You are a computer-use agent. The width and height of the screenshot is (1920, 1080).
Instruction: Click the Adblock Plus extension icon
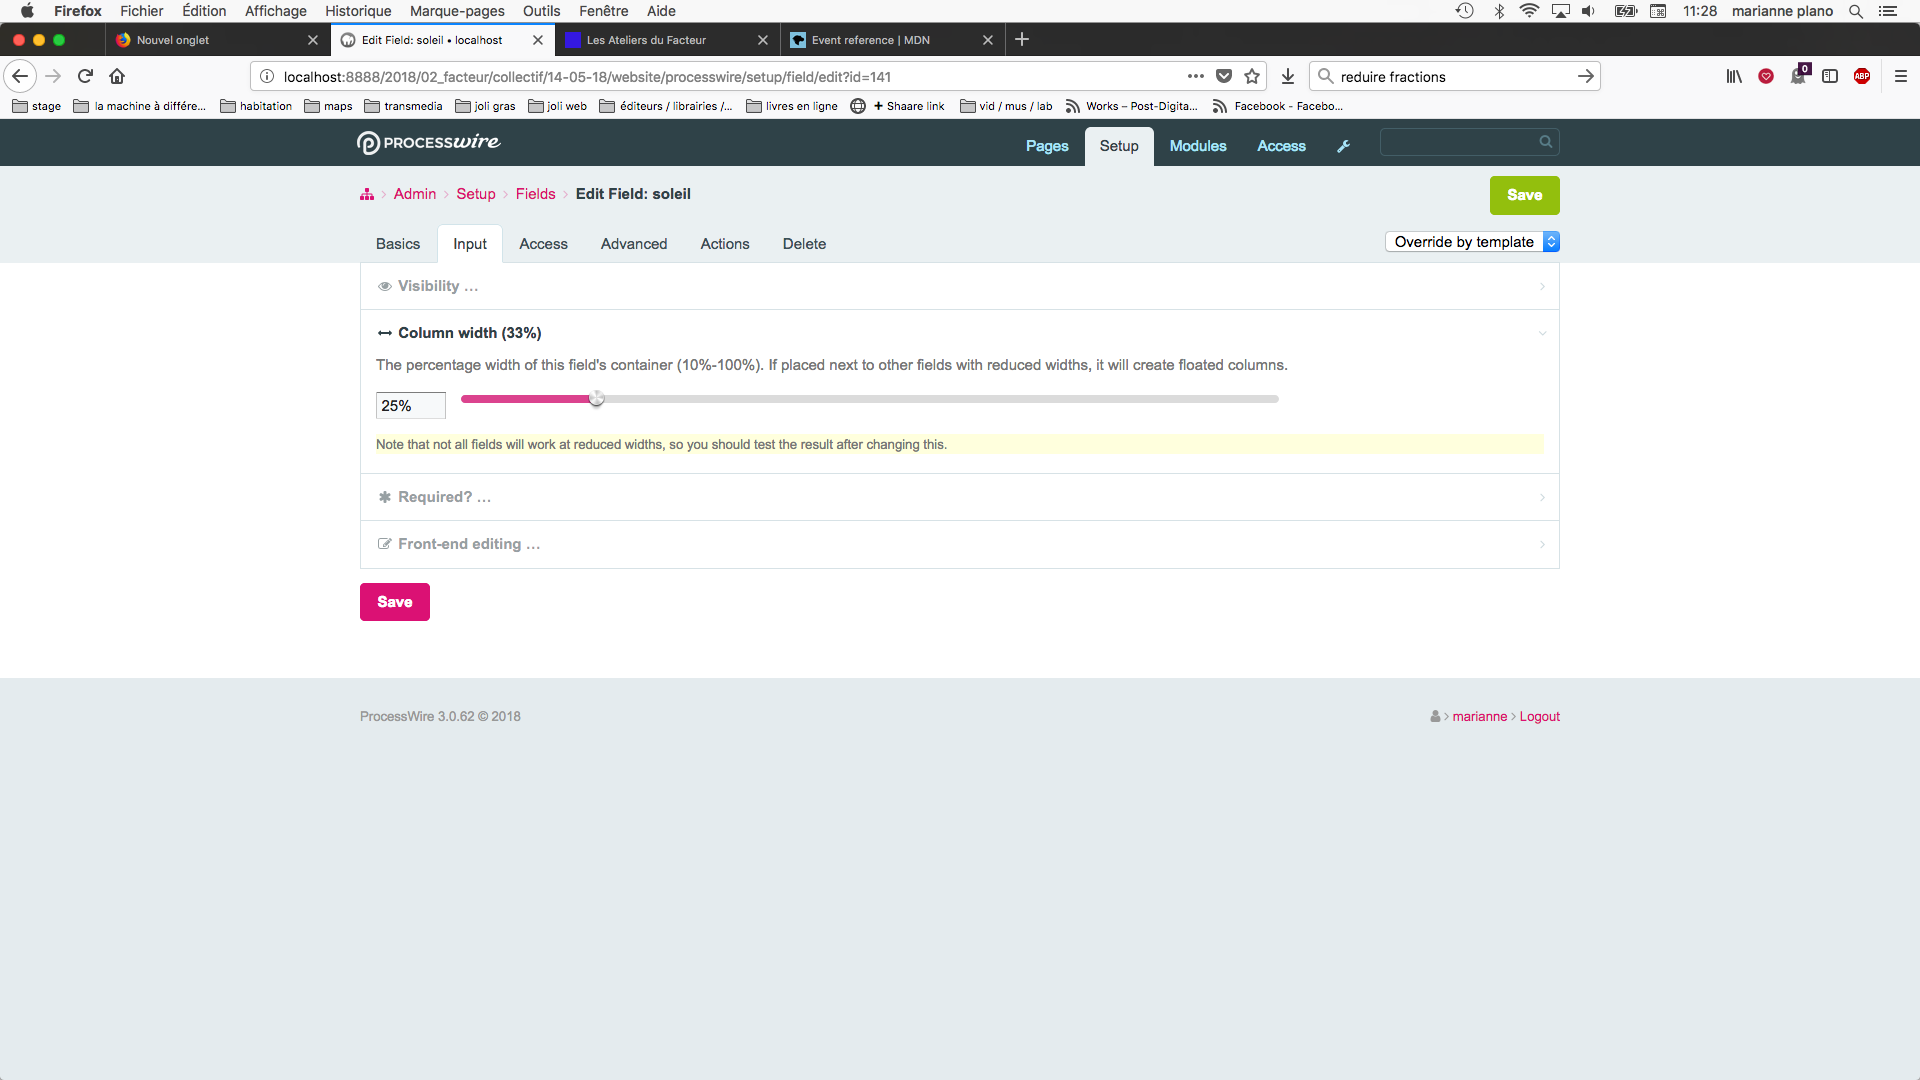click(1862, 76)
